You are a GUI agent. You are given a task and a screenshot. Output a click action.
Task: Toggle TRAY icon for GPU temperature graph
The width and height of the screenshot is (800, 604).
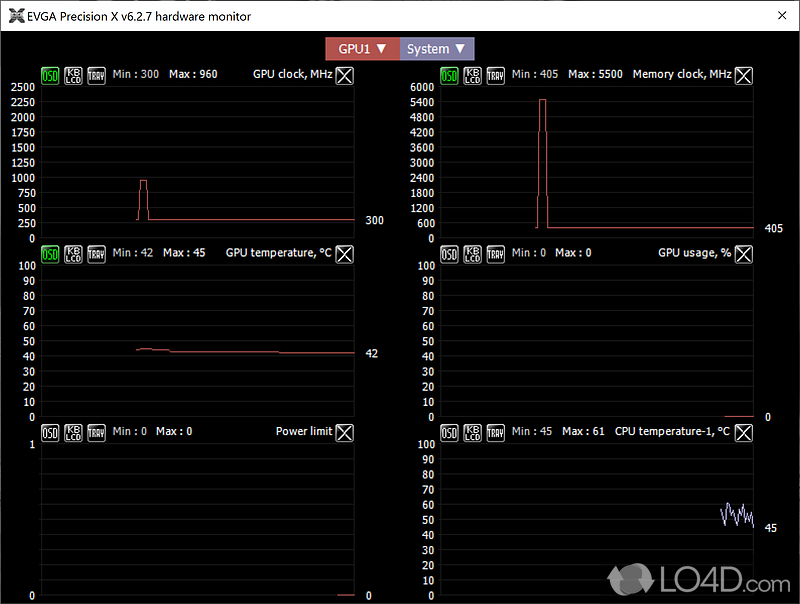click(96, 254)
